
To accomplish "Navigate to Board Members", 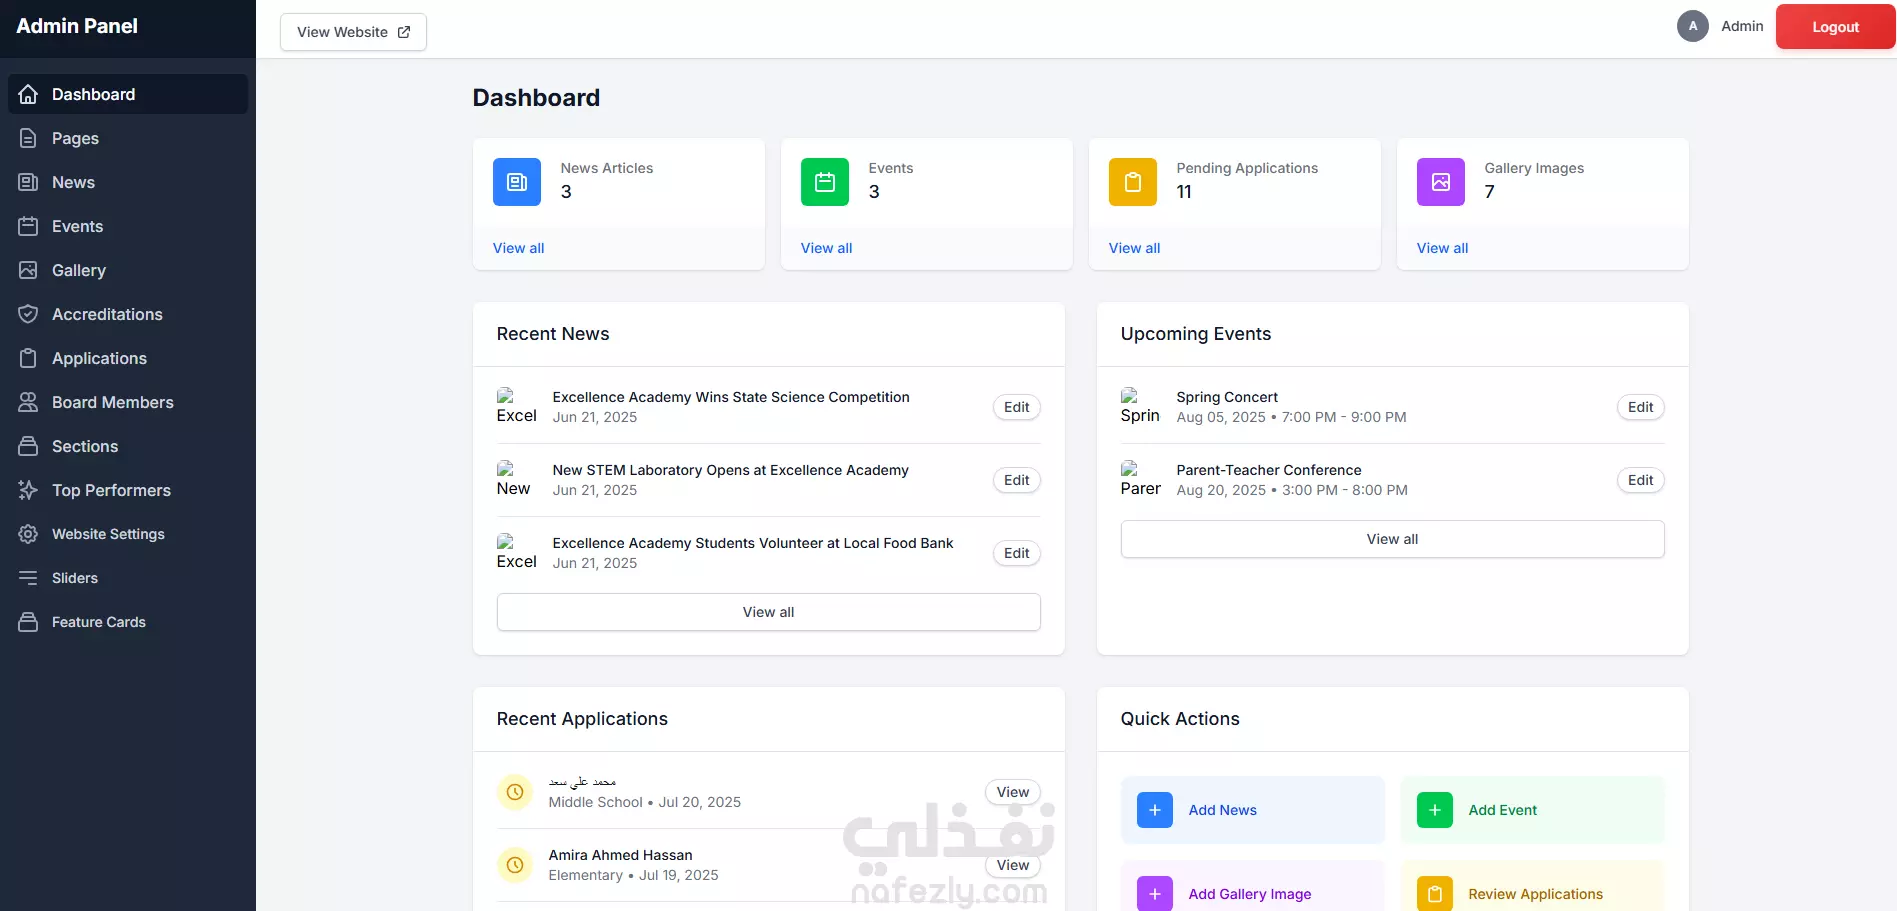I will pos(128,402).
